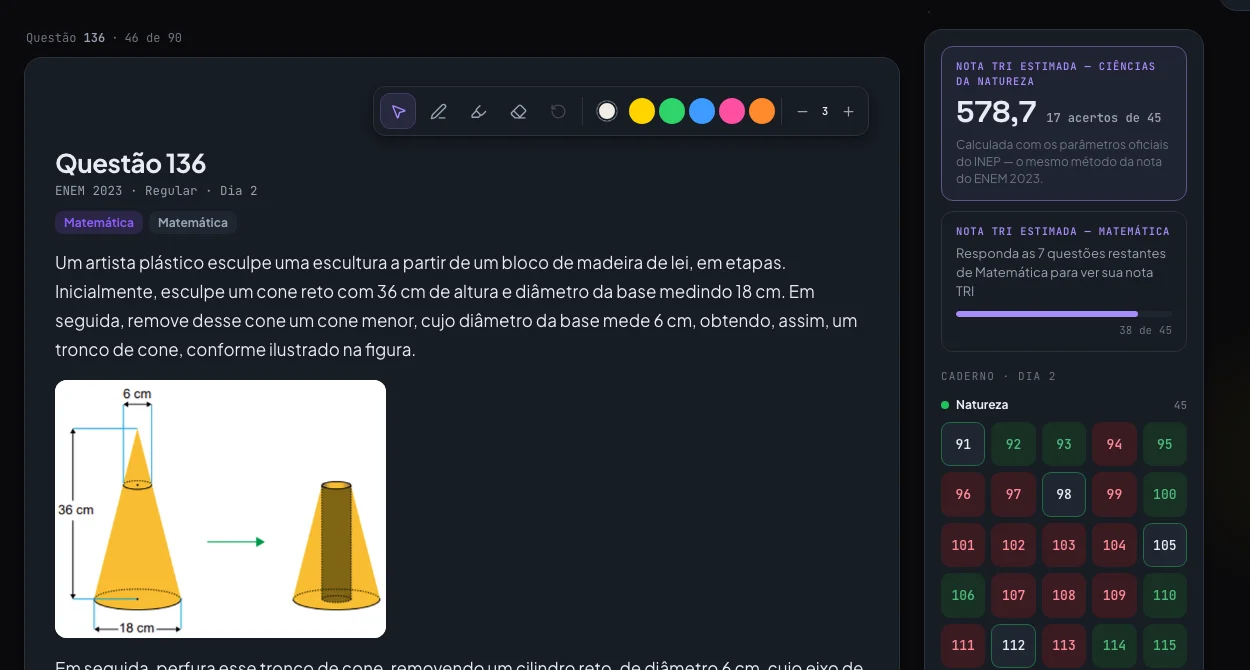
Task: Go to question 114
Action: point(1114,646)
